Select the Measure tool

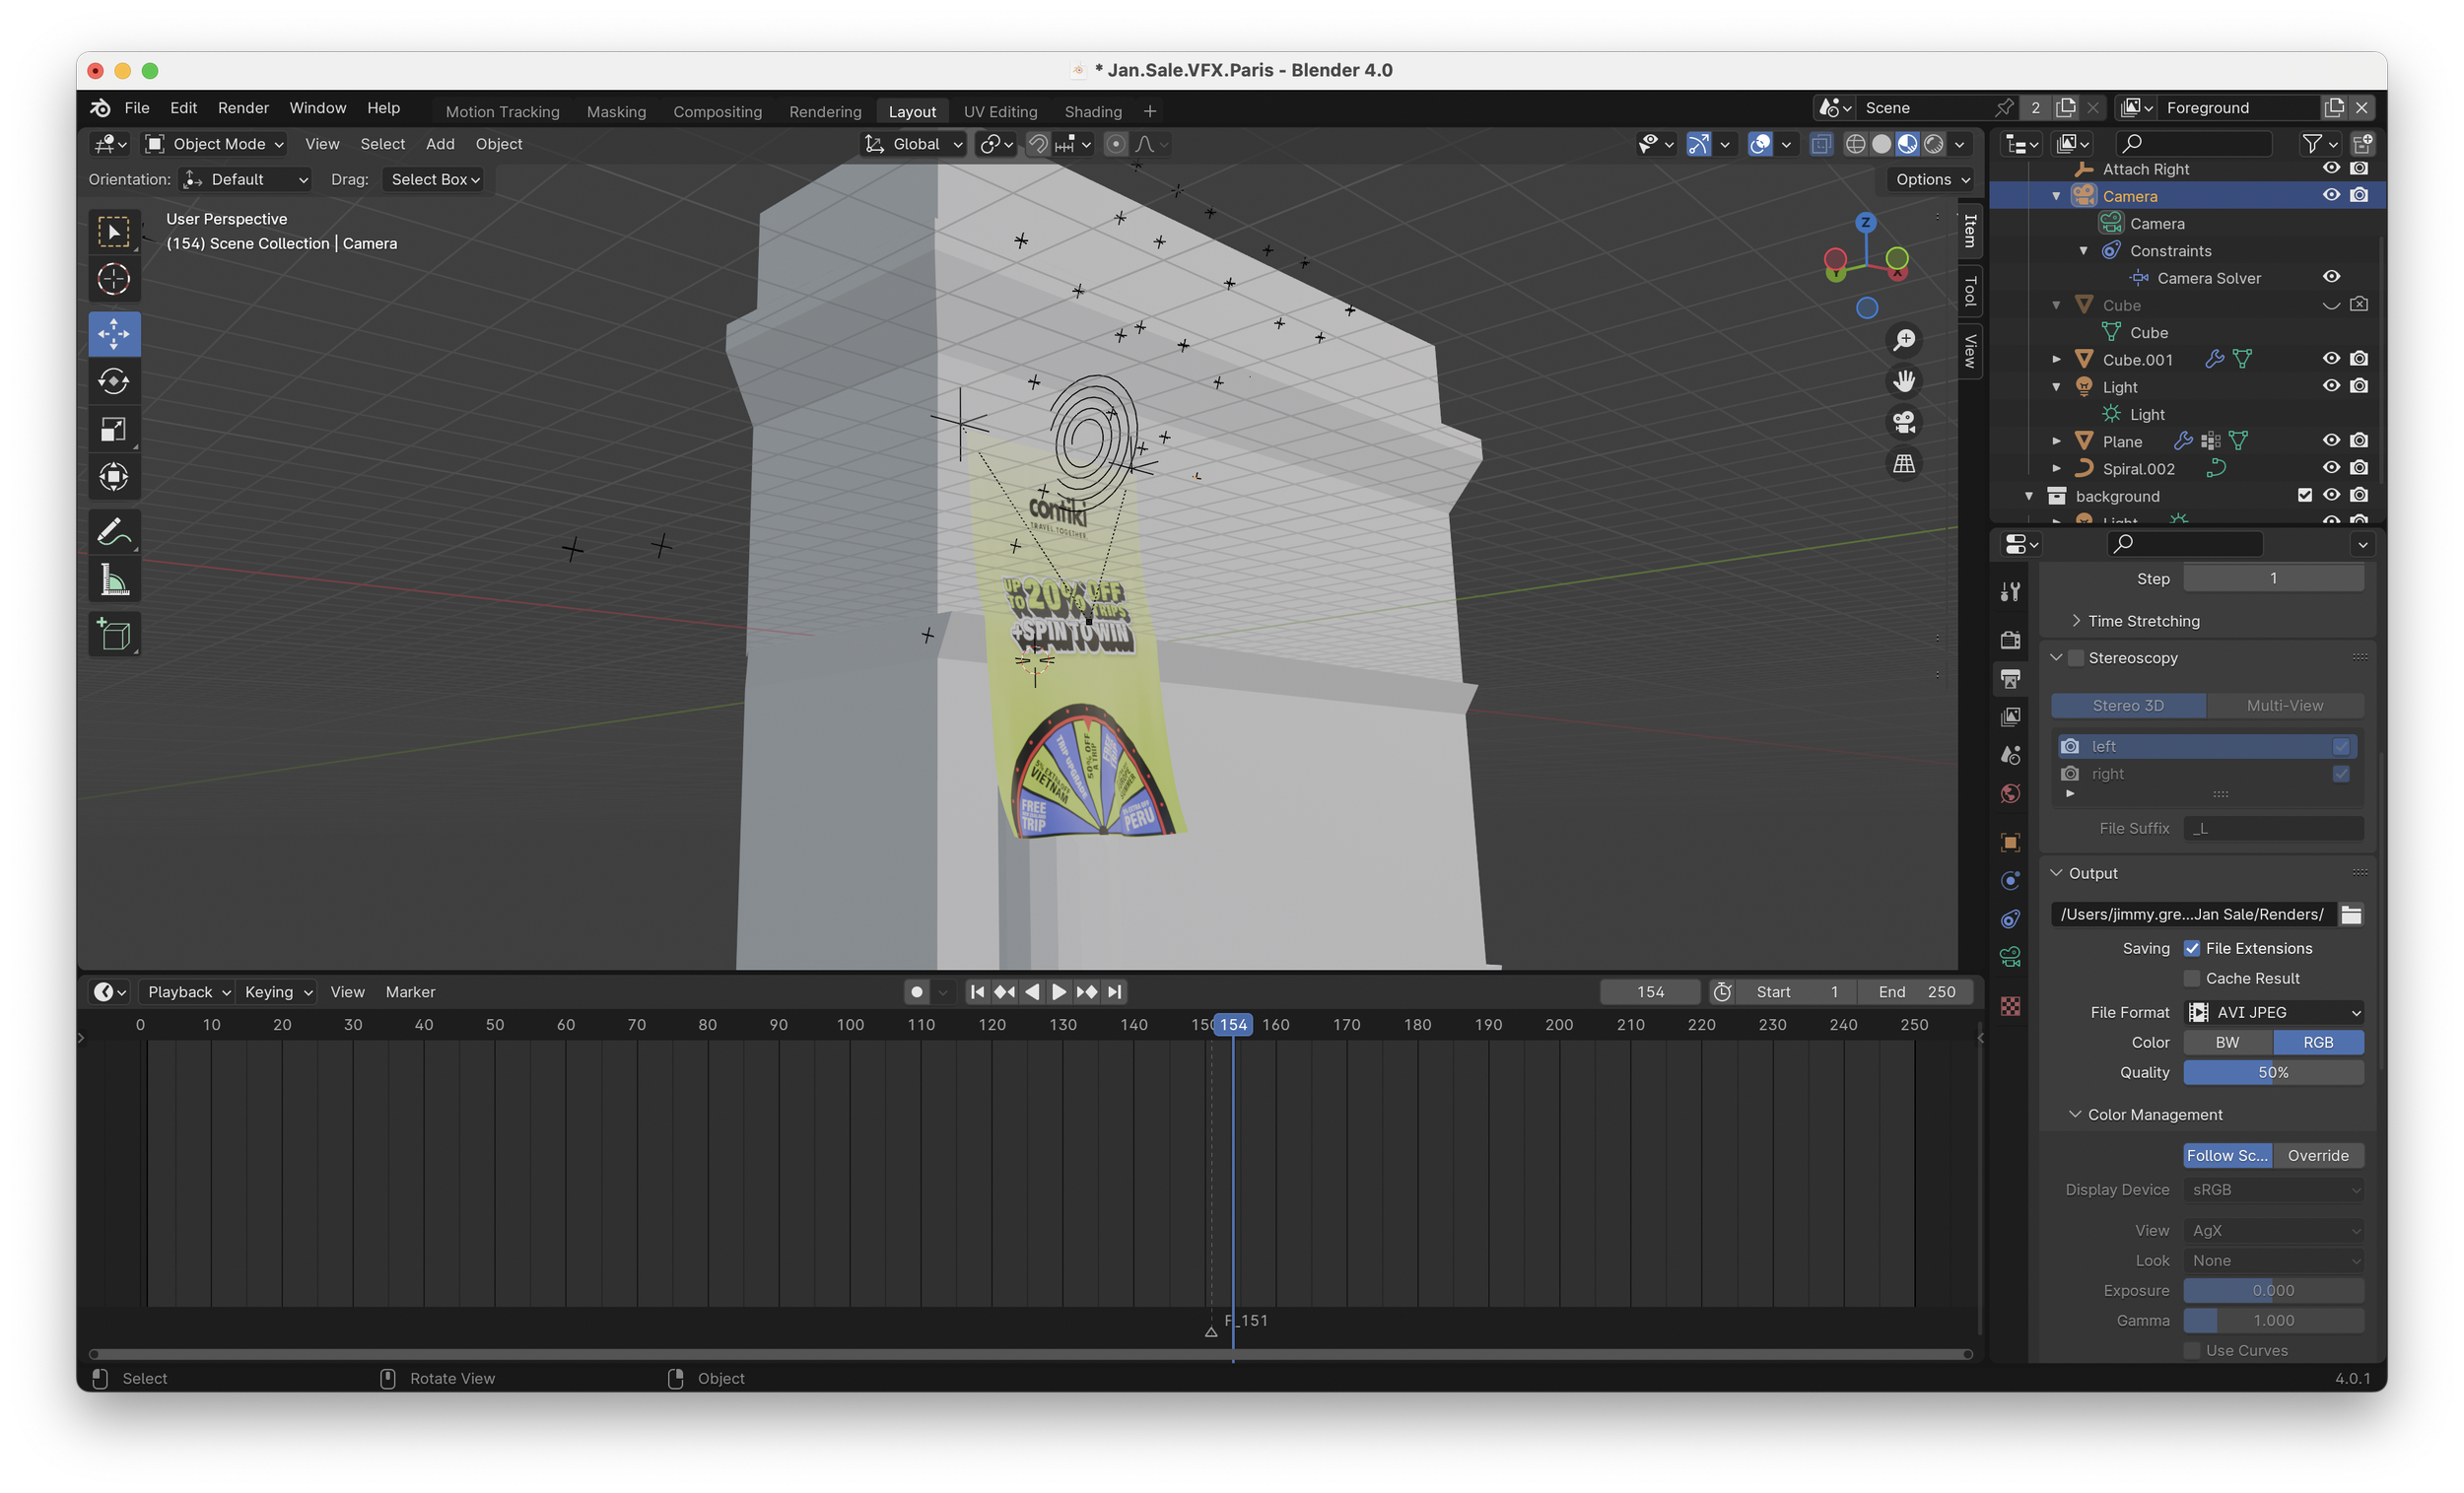click(113, 581)
